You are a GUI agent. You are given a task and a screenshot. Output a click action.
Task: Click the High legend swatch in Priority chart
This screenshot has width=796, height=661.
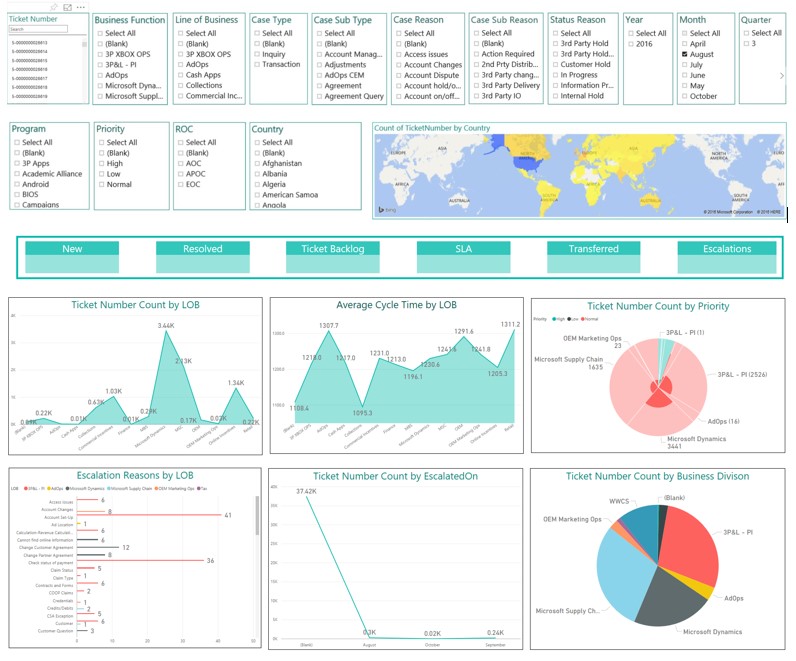[554, 319]
